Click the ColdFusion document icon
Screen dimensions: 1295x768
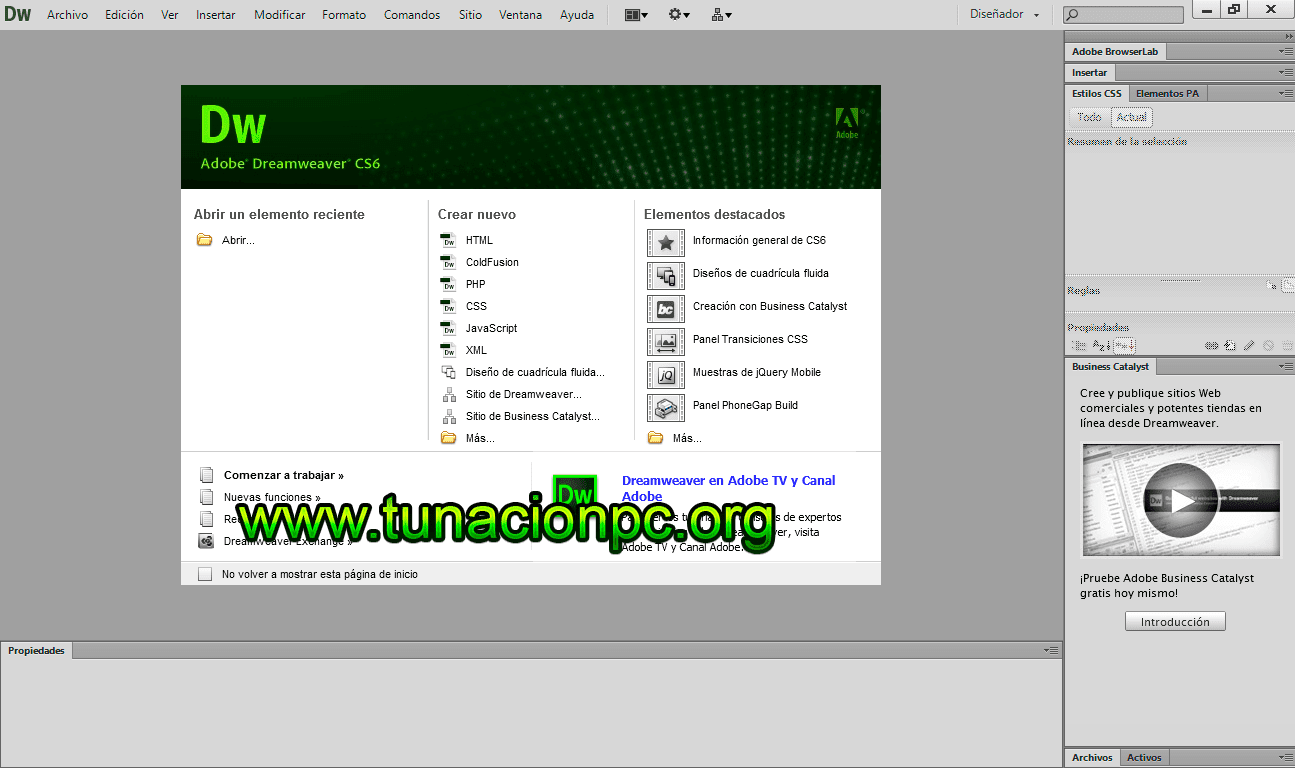[448, 262]
